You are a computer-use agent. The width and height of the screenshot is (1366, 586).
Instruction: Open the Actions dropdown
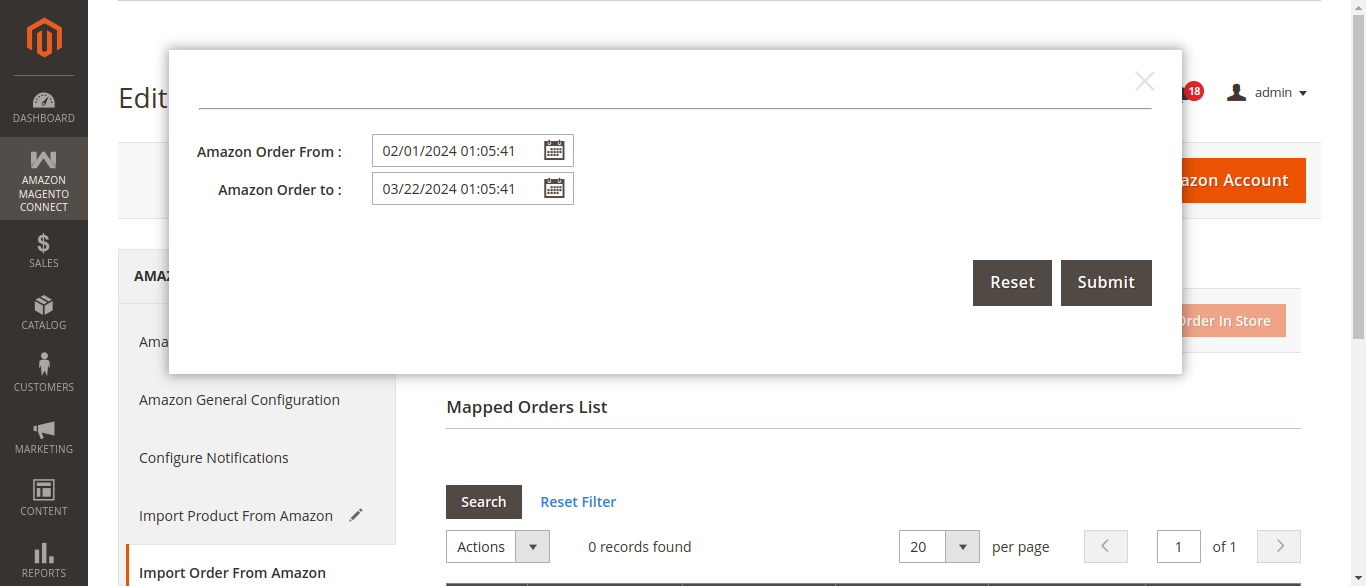pos(498,547)
